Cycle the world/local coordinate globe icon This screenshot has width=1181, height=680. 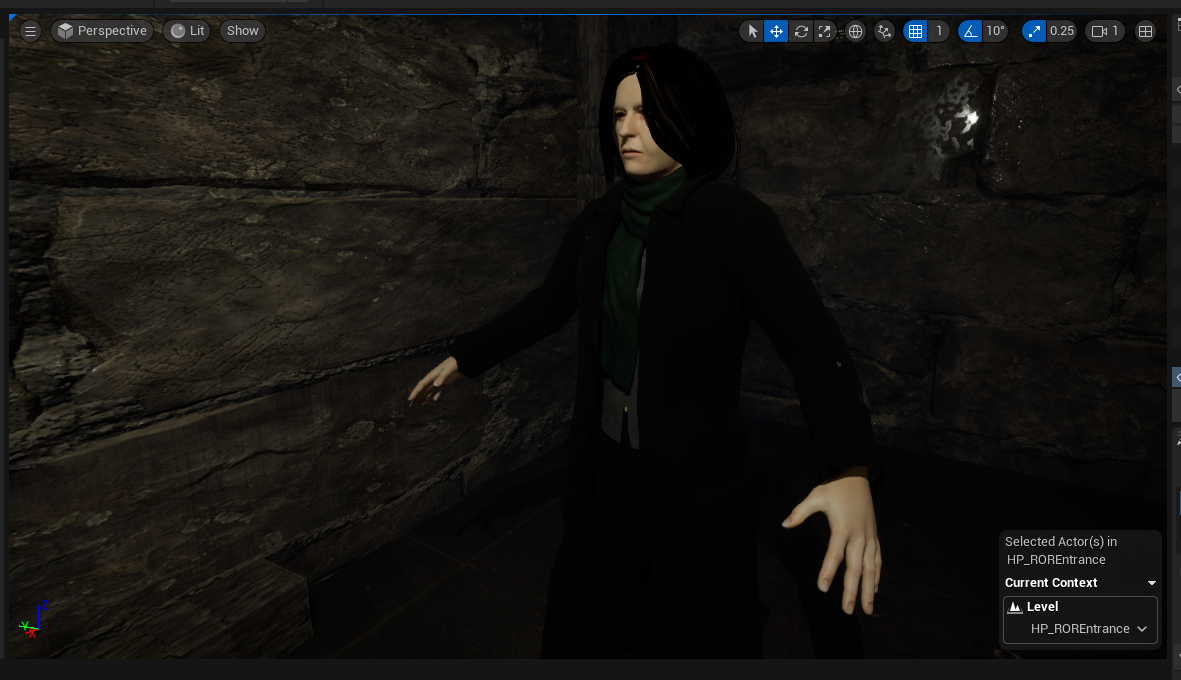[x=855, y=31]
